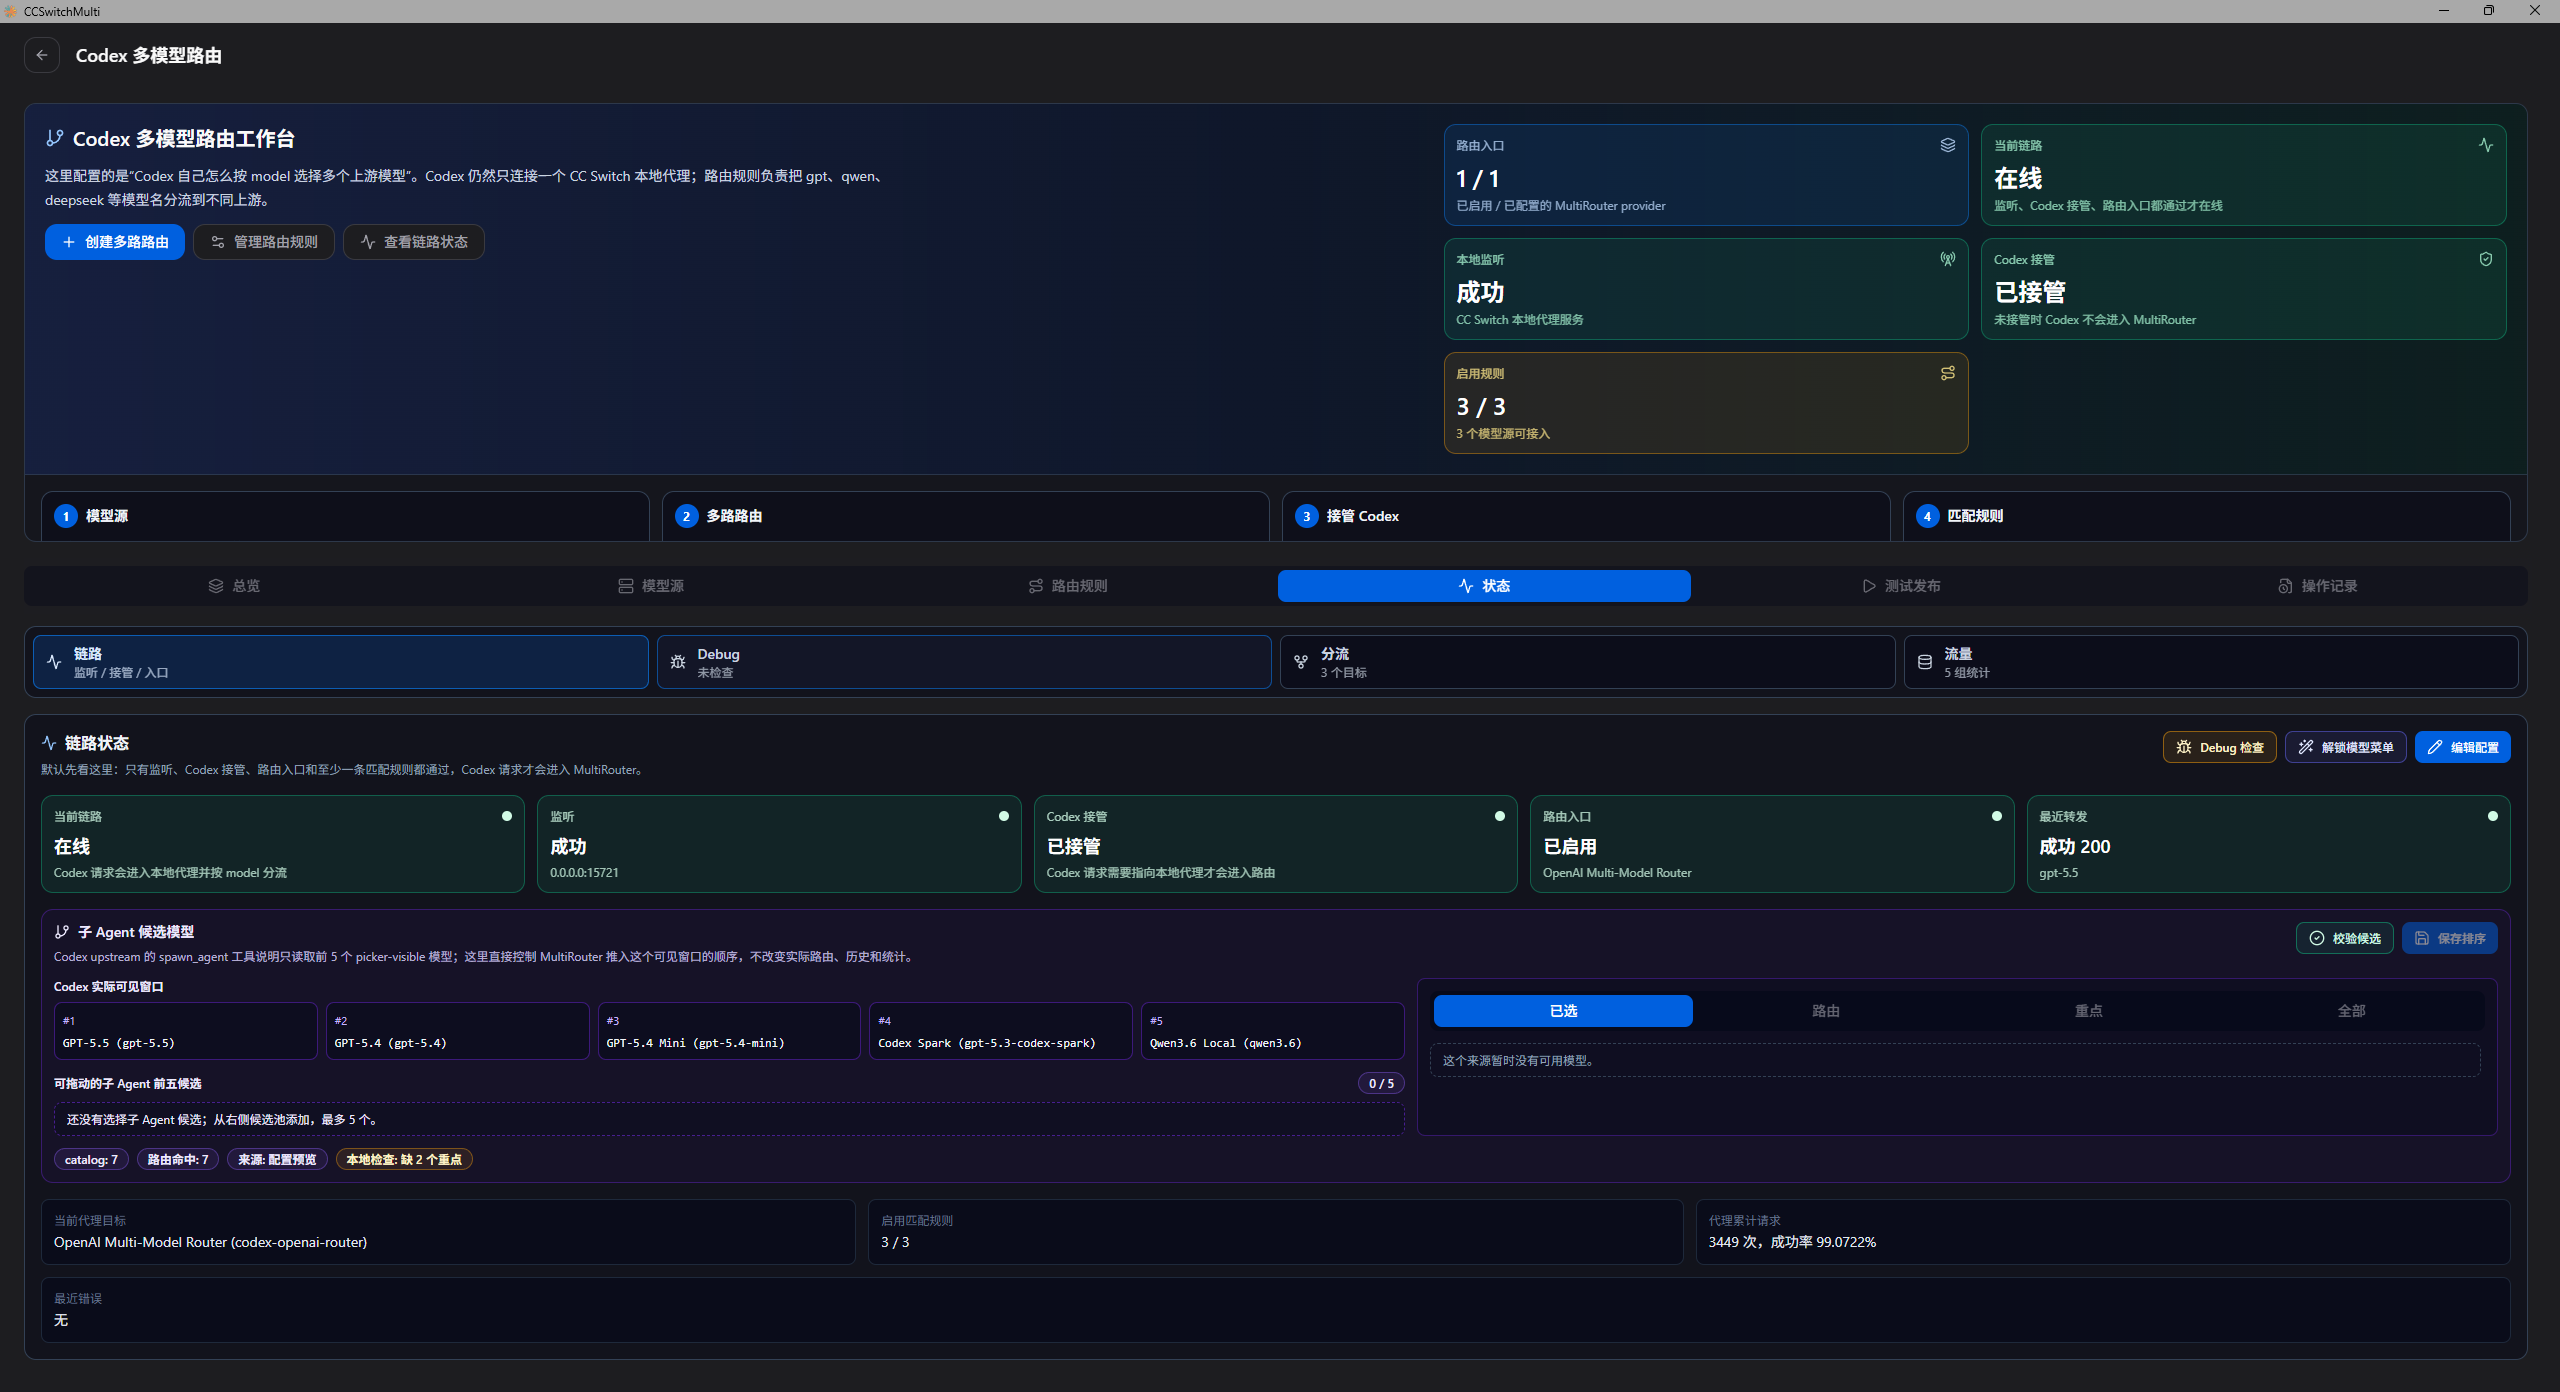Click step number 2 badge for 多路路由
2560x1392 pixels.
point(686,516)
